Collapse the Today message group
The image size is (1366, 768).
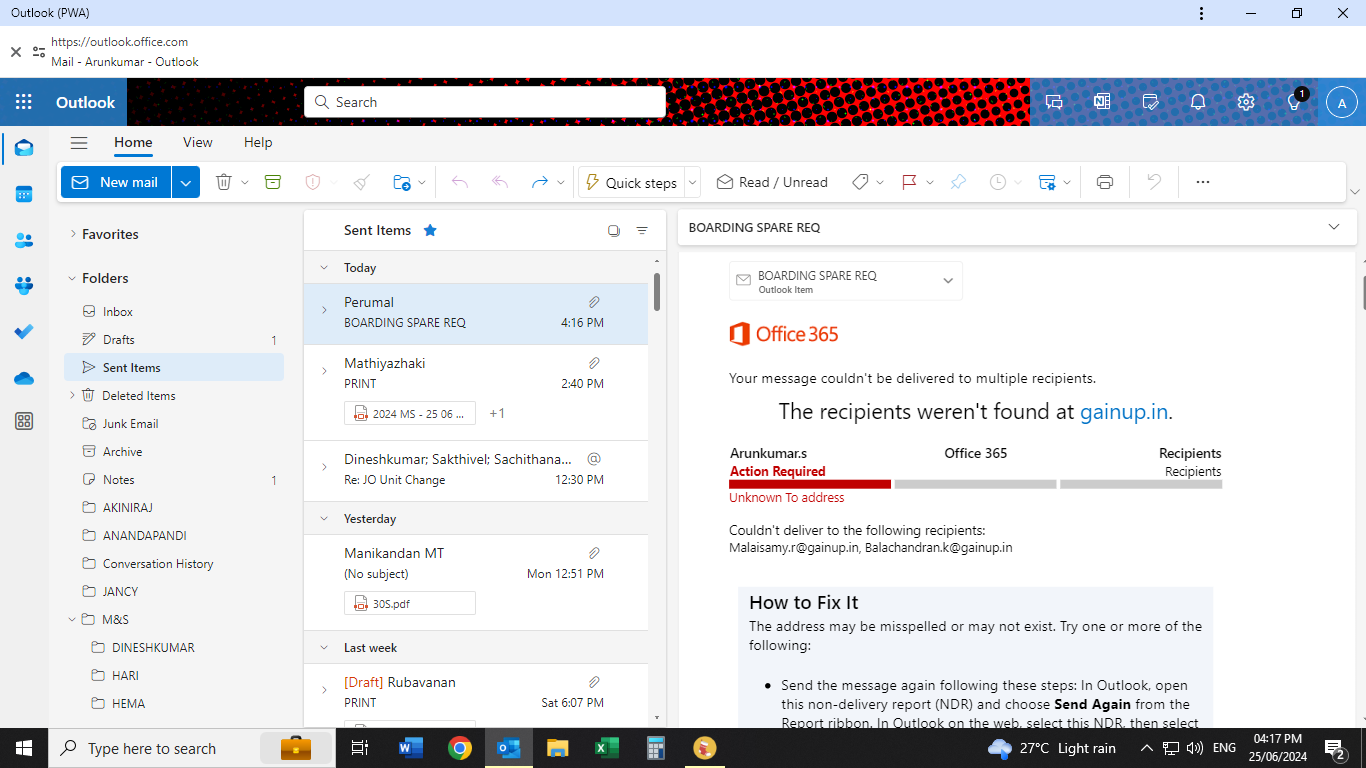[323, 268]
